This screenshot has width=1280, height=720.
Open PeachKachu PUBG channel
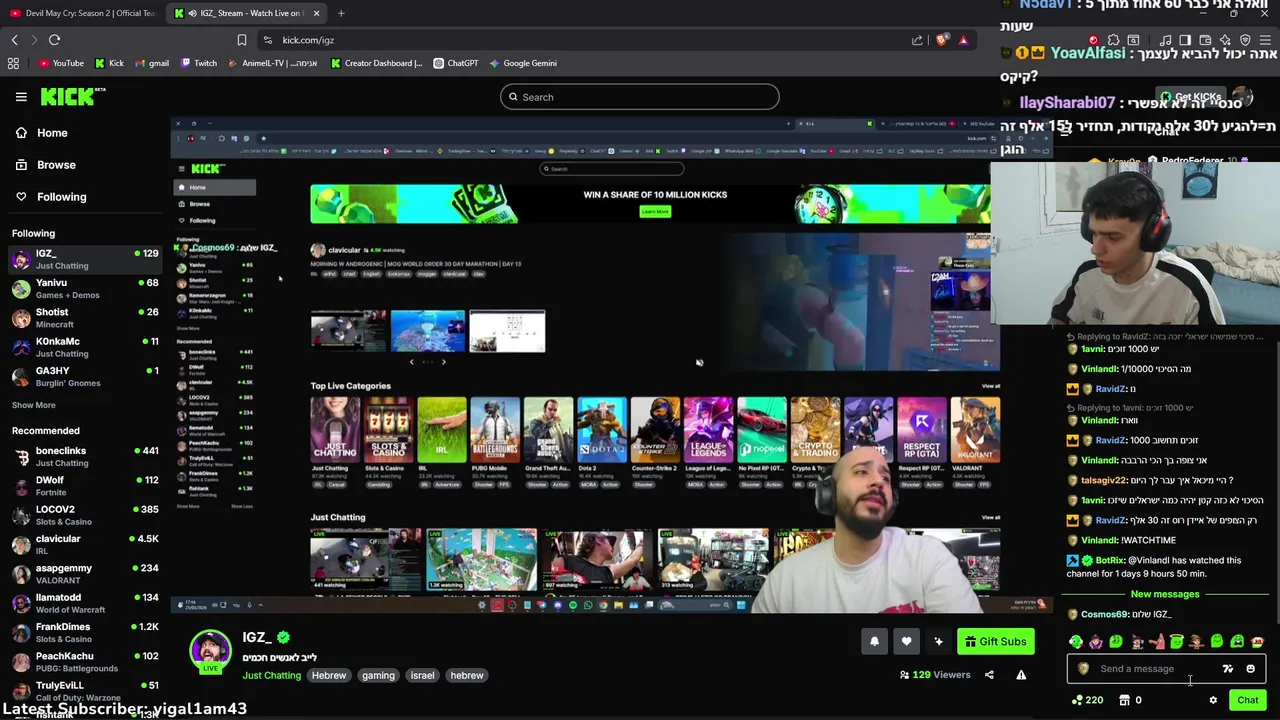85,662
